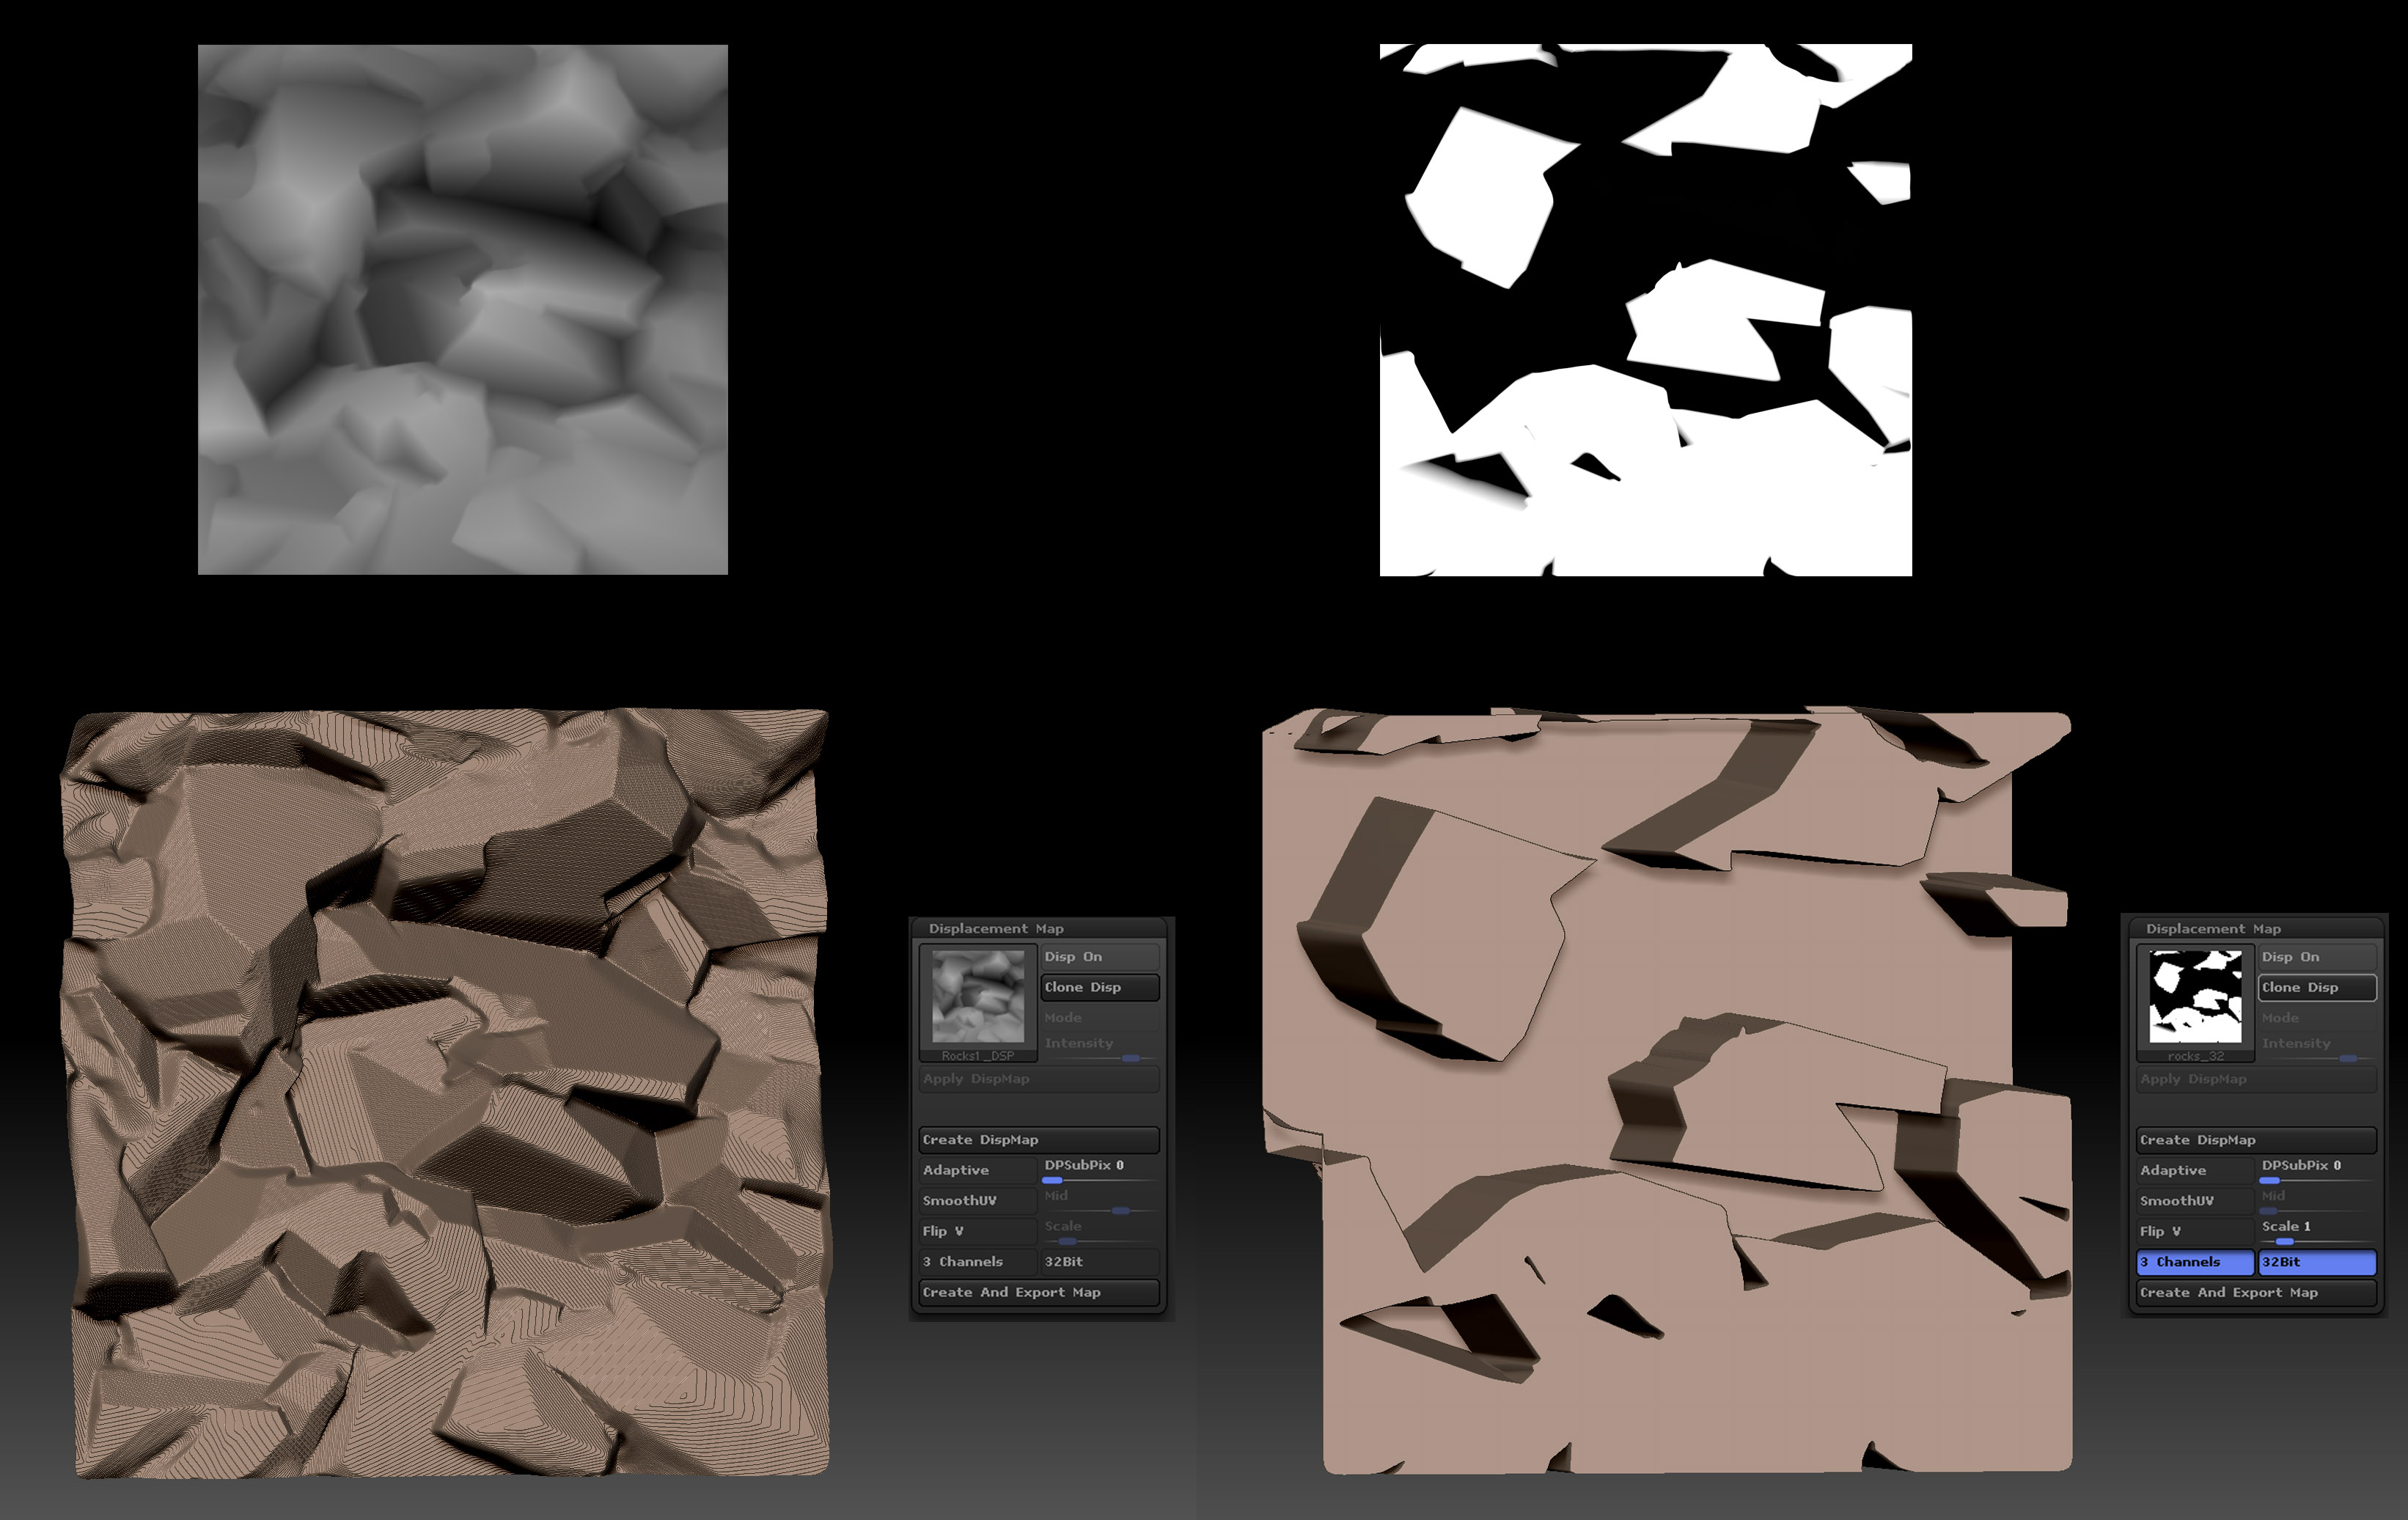Click Create And Export Map in the right panel
This screenshot has height=1520, width=2408.
(x=2256, y=1292)
